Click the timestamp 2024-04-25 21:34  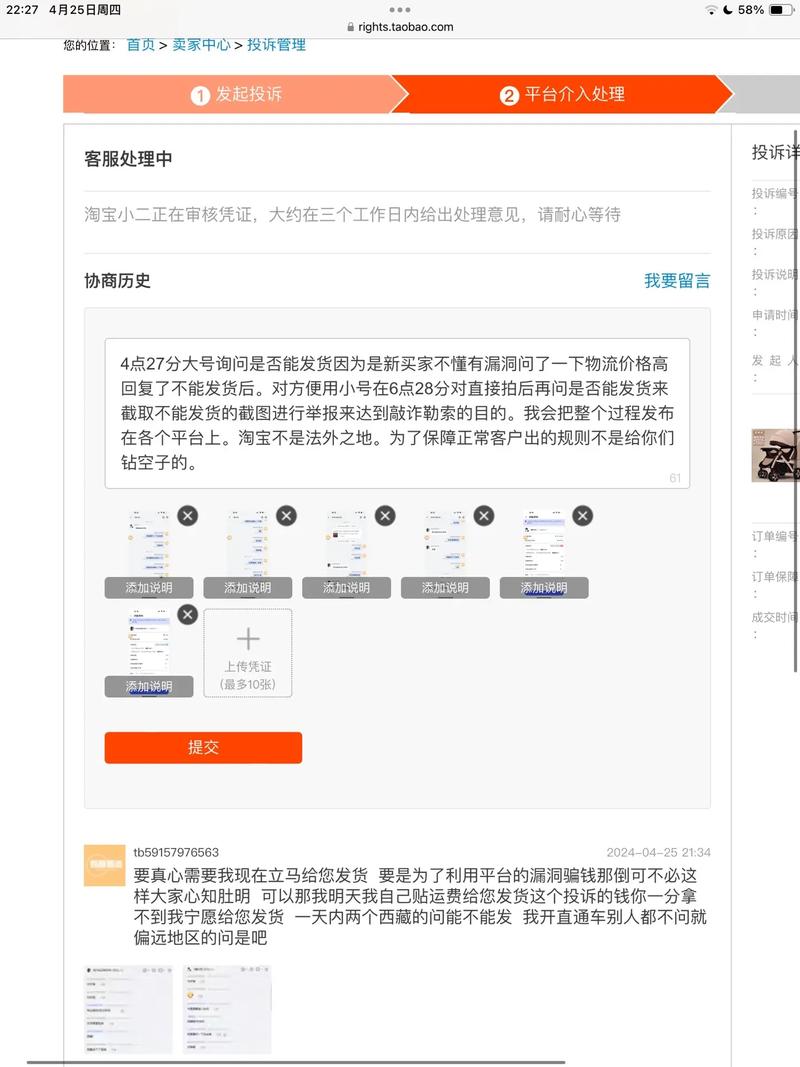tap(659, 853)
